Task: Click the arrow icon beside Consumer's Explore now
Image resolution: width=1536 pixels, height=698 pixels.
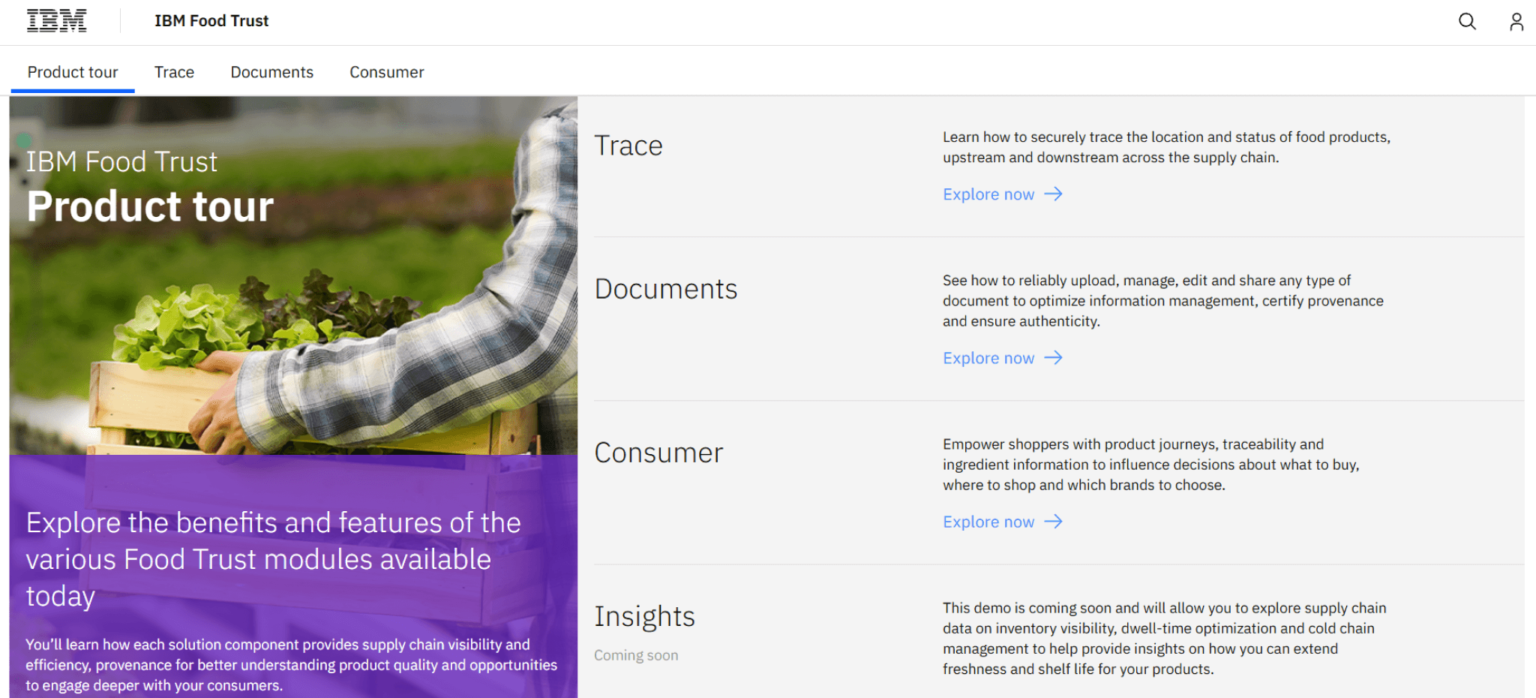Action: coord(1053,522)
